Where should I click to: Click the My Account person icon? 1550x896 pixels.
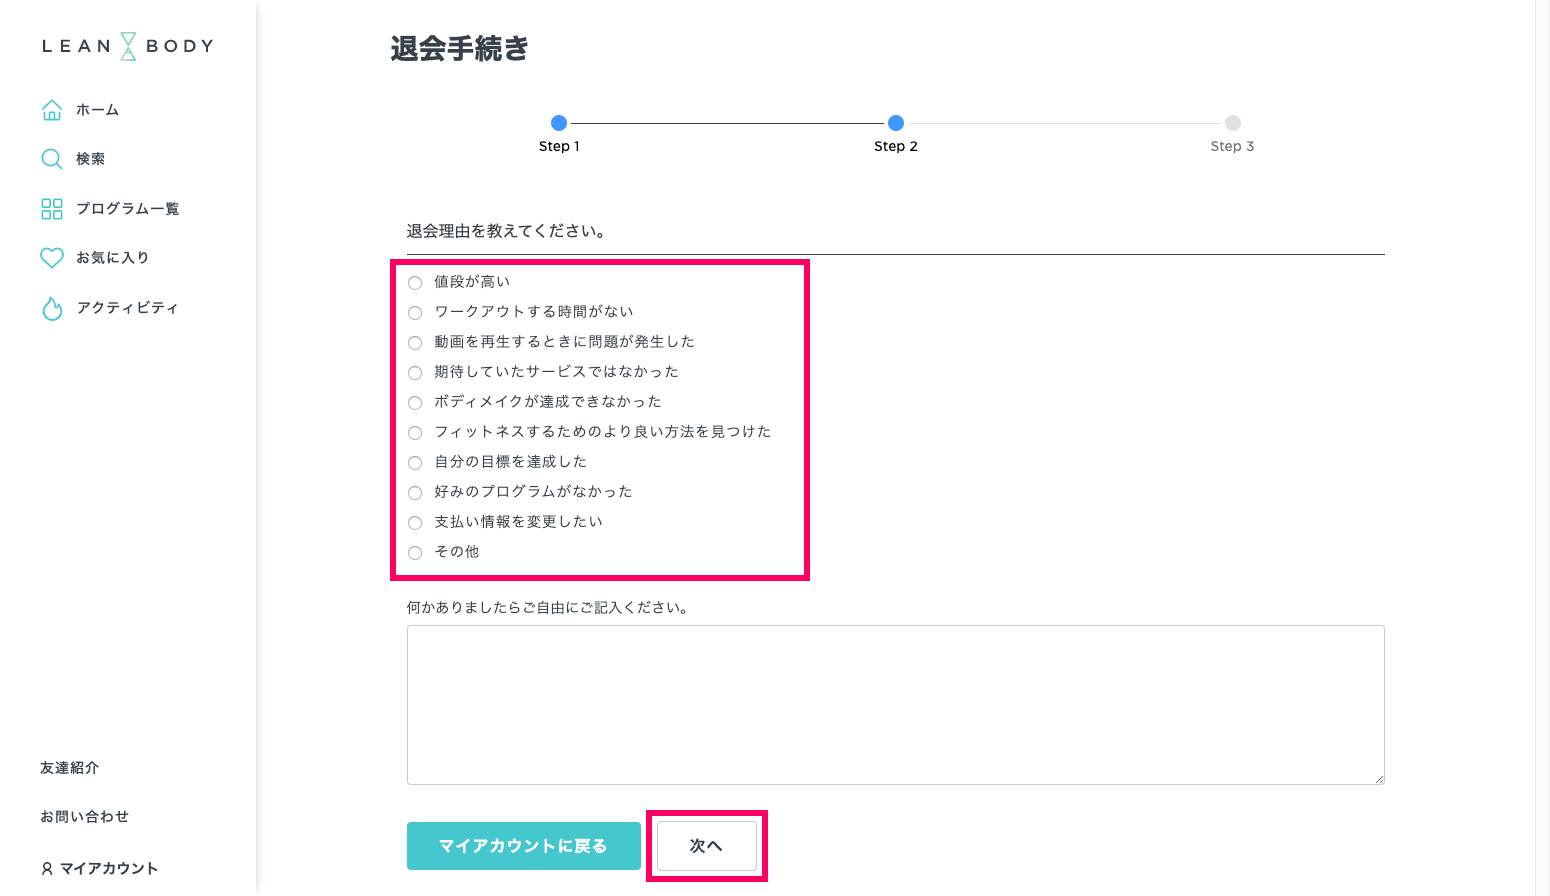pyautogui.click(x=47, y=869)
